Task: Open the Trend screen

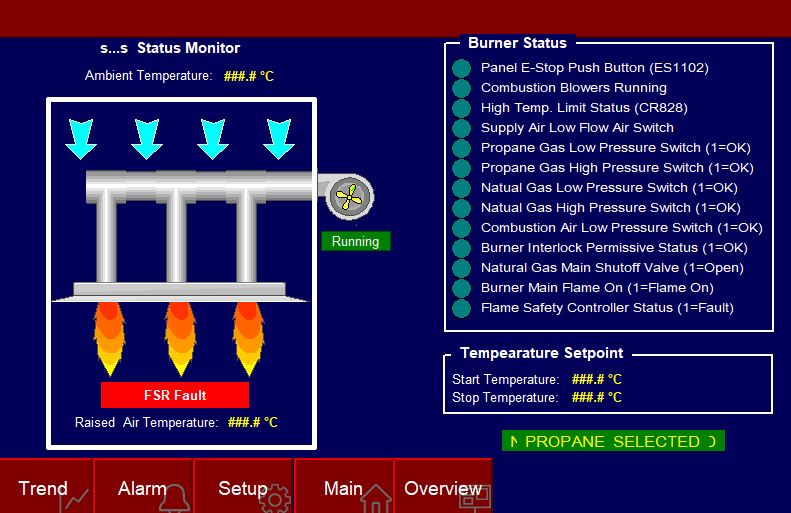Action: click(46, 487)
